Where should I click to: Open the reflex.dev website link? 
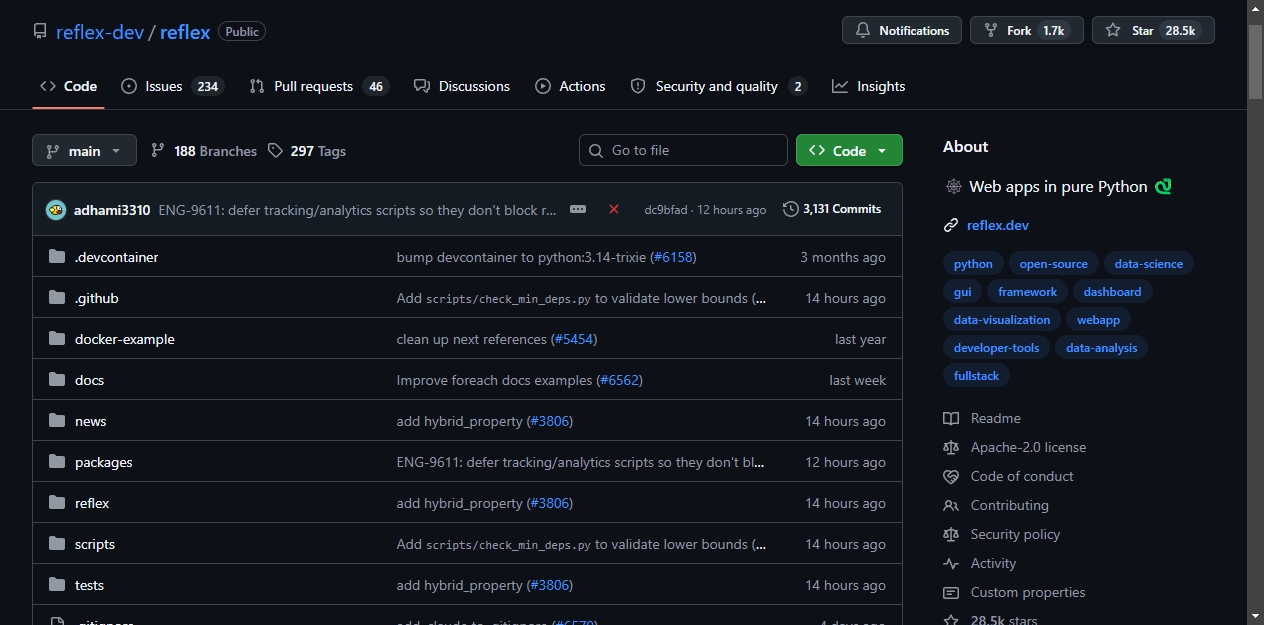click(998, 226)
